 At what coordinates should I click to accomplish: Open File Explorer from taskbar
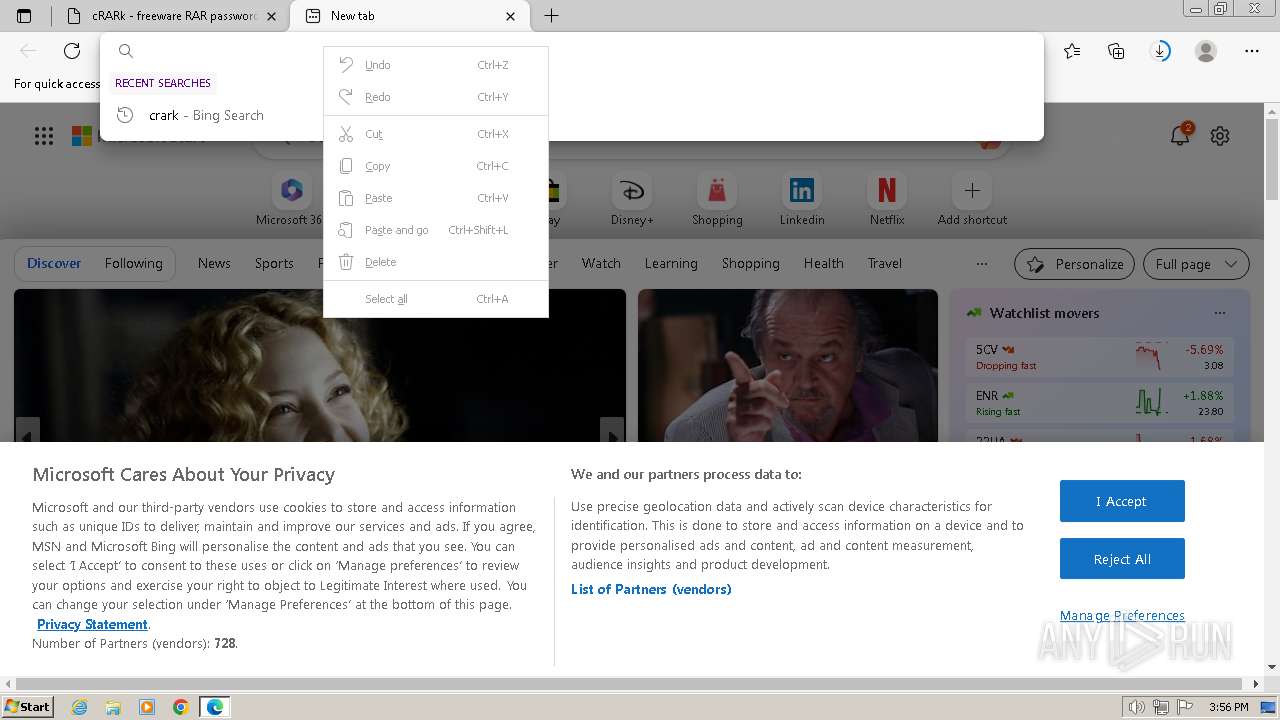click(113, 707)
